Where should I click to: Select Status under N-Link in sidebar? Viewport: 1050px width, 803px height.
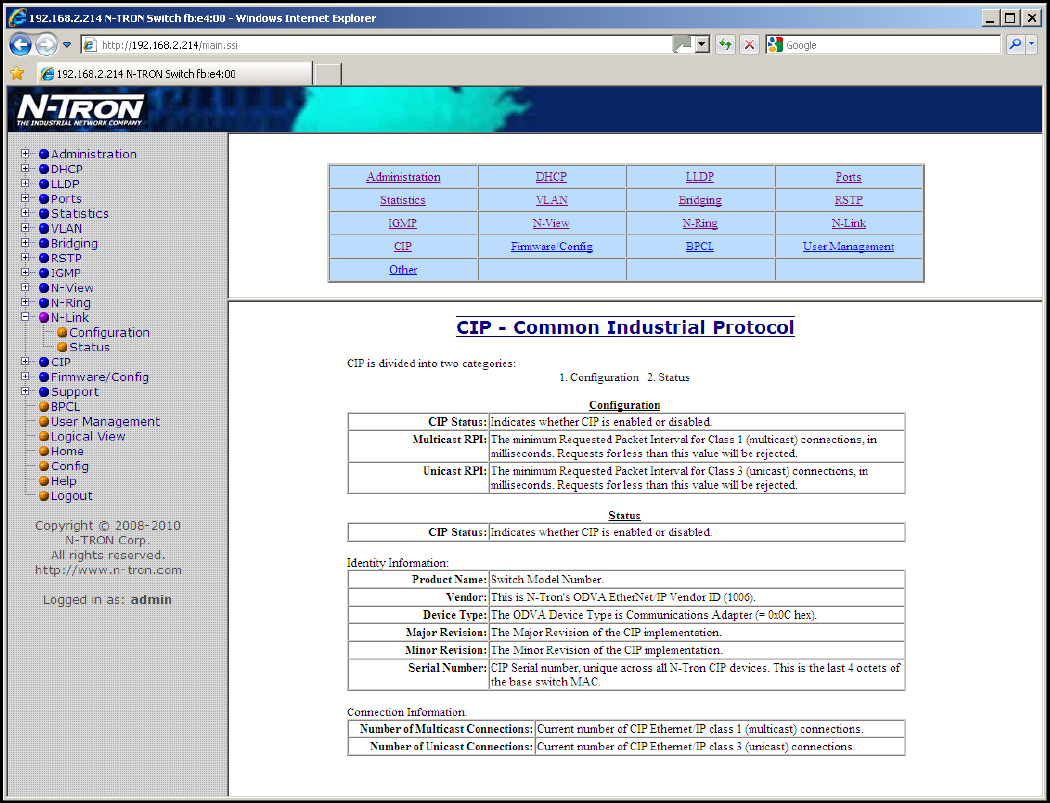tap(89, 347)
